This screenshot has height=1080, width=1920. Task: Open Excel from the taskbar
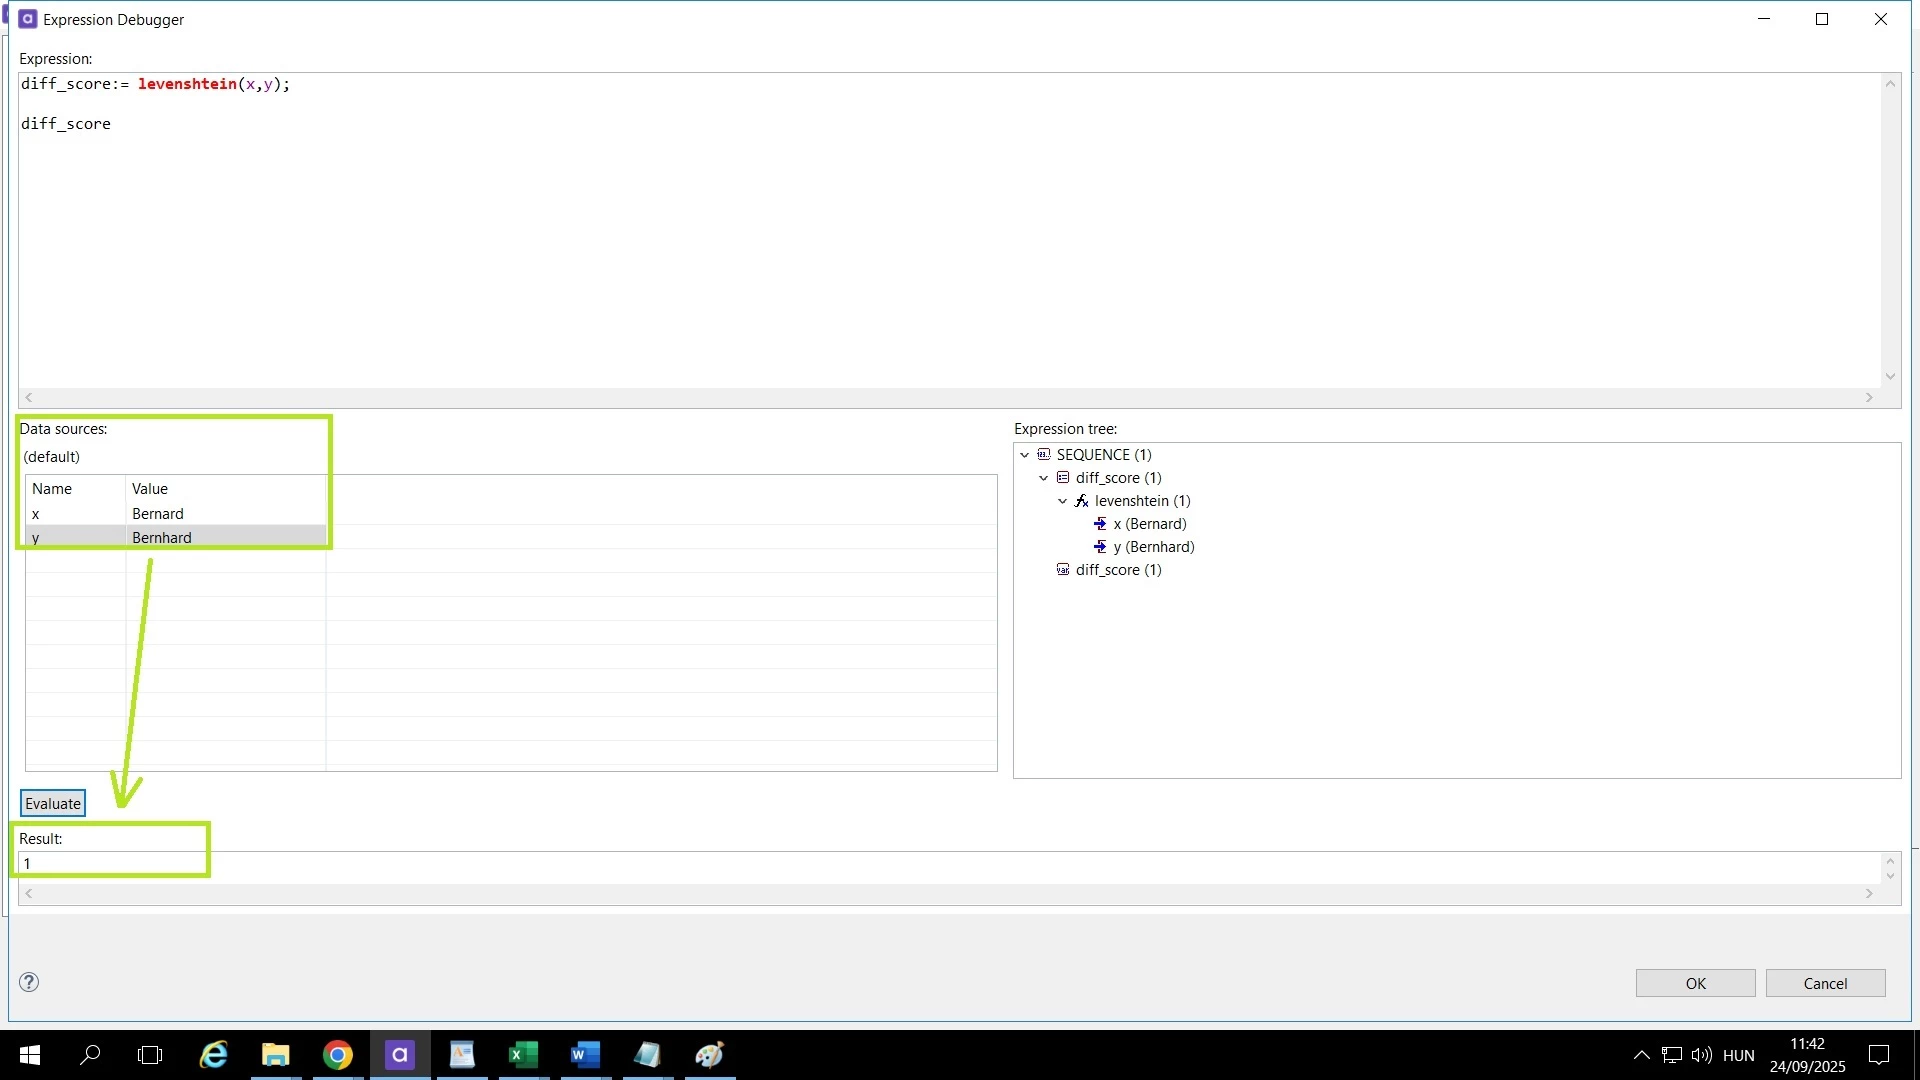click(x=523, y=1055)
